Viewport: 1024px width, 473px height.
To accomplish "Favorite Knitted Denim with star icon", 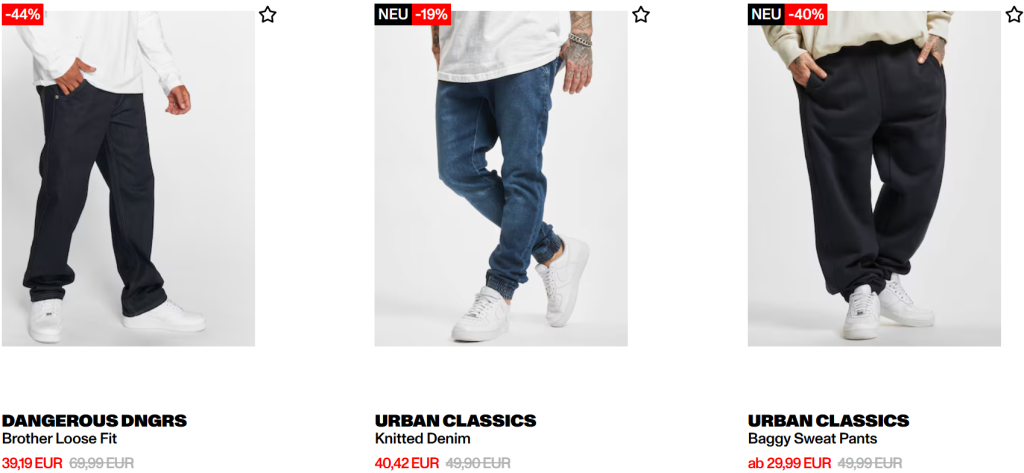I will pos(641,14).
